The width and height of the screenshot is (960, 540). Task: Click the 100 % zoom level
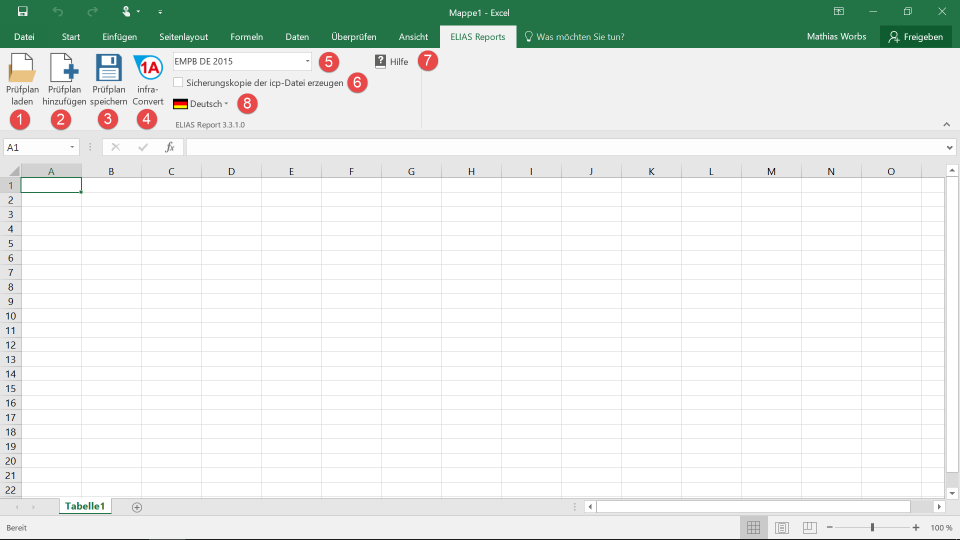pyautogui.click(x=941, y=528)
